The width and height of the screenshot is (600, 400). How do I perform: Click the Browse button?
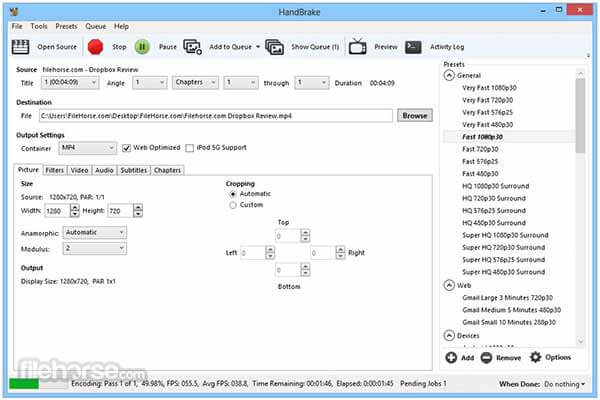click(x=415, y=116)
